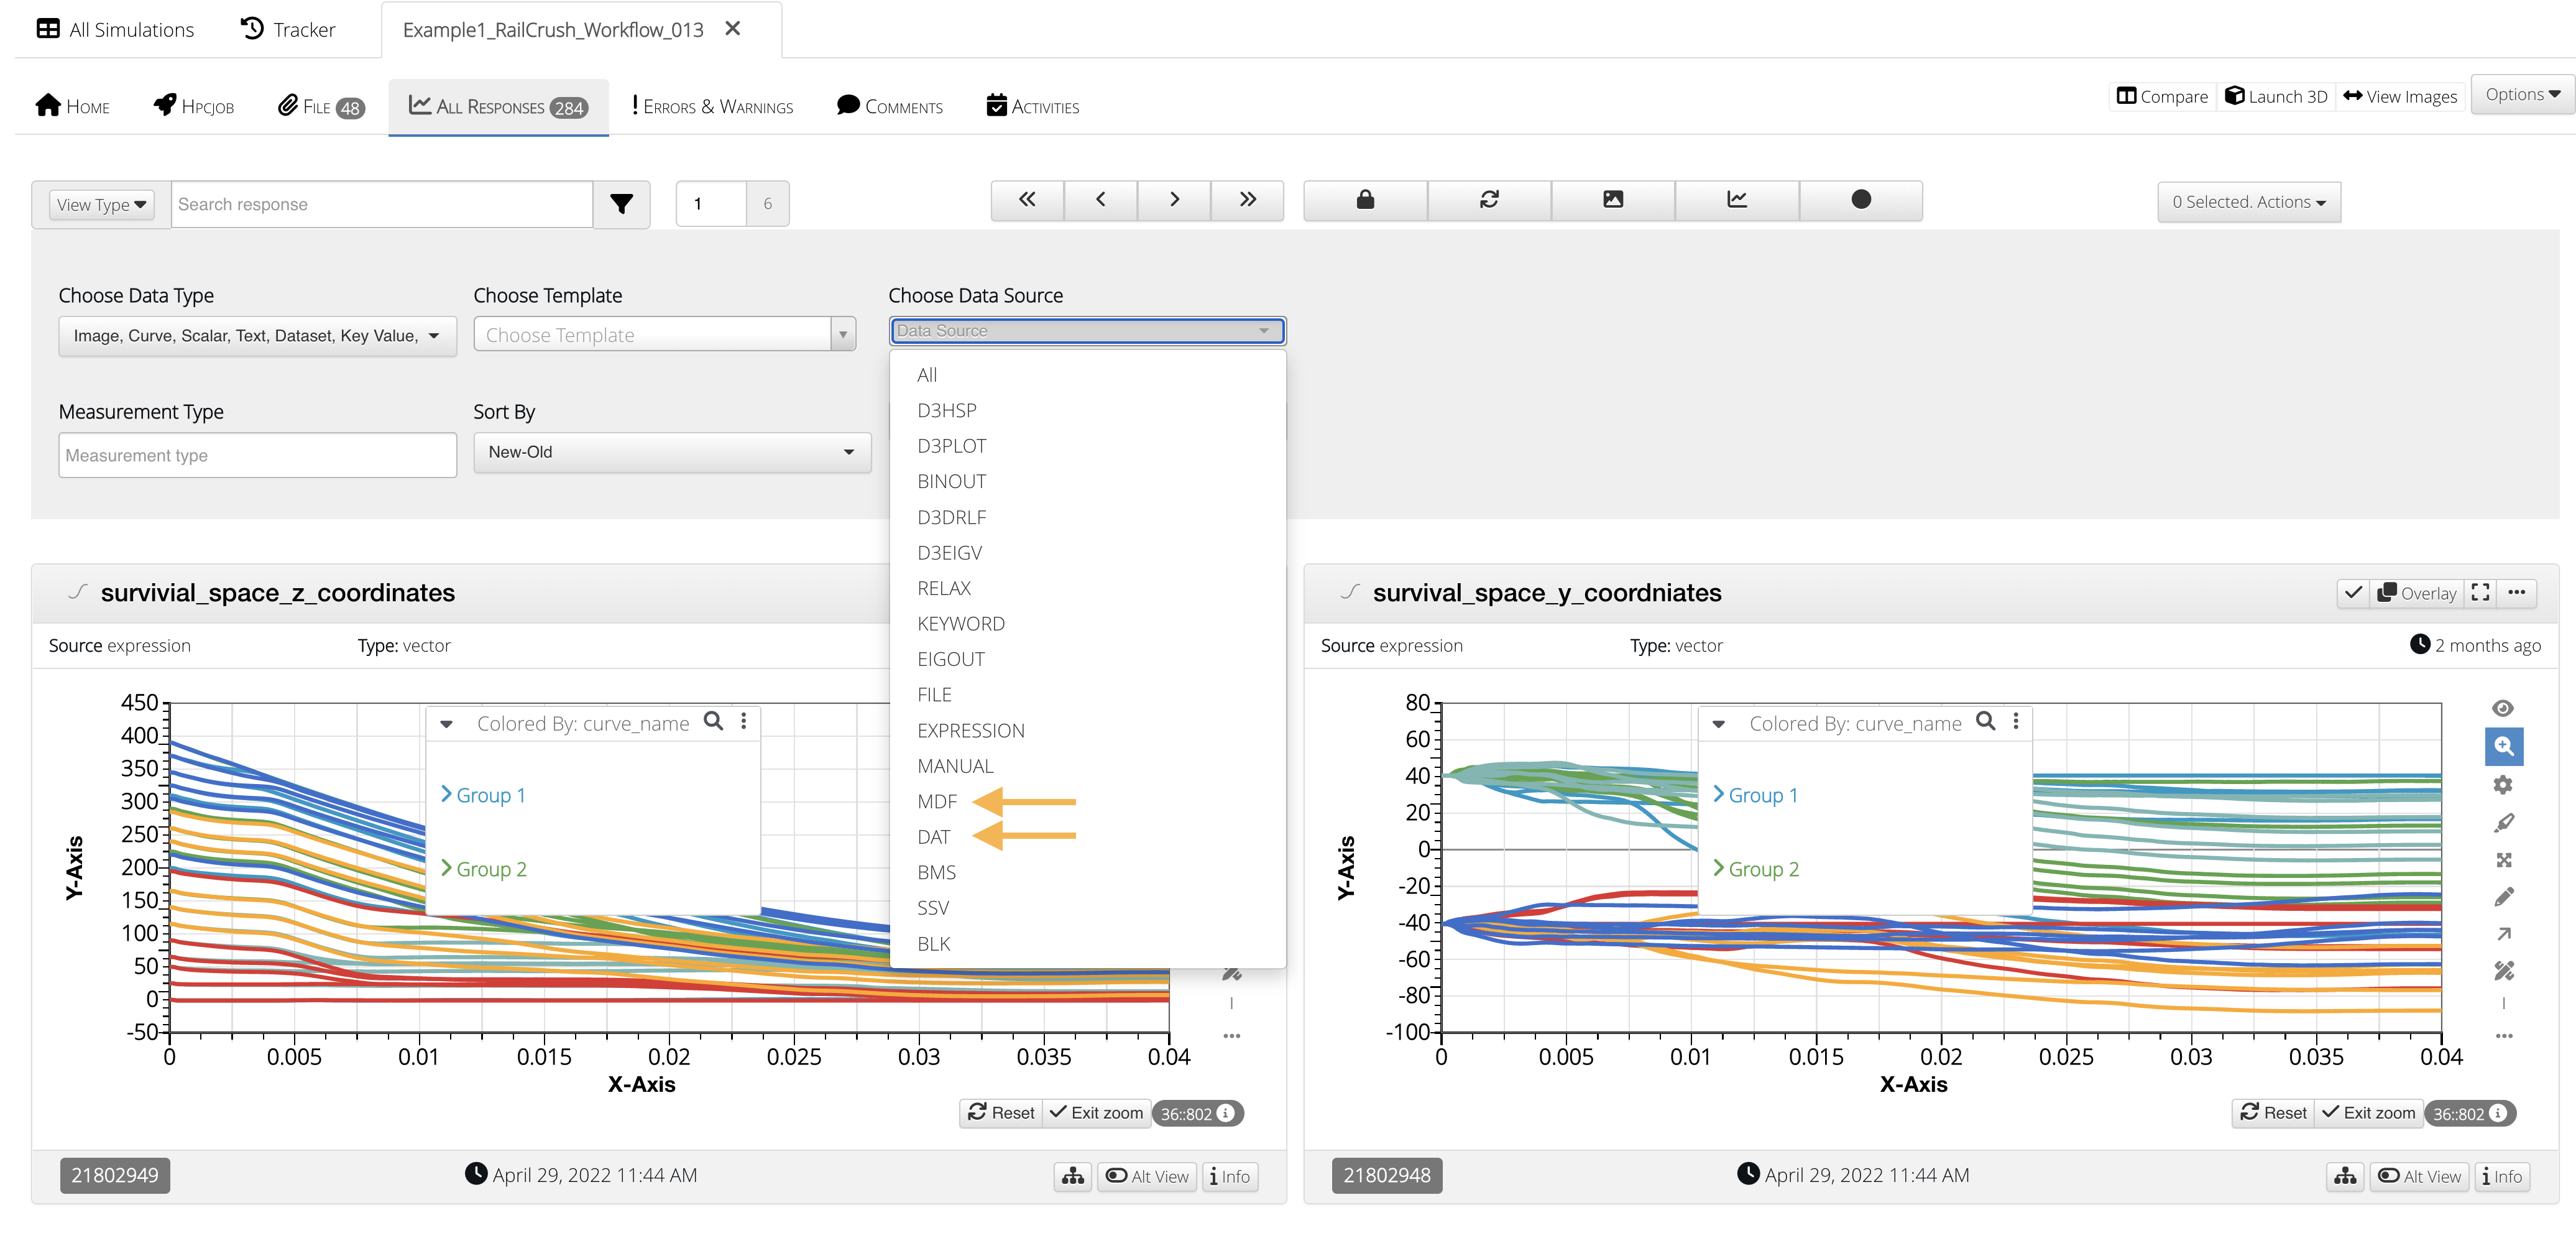Select MDF from data source list
Viewport: 2576px width, 1251px height.
pyautogui.click(x=937, y=801)
